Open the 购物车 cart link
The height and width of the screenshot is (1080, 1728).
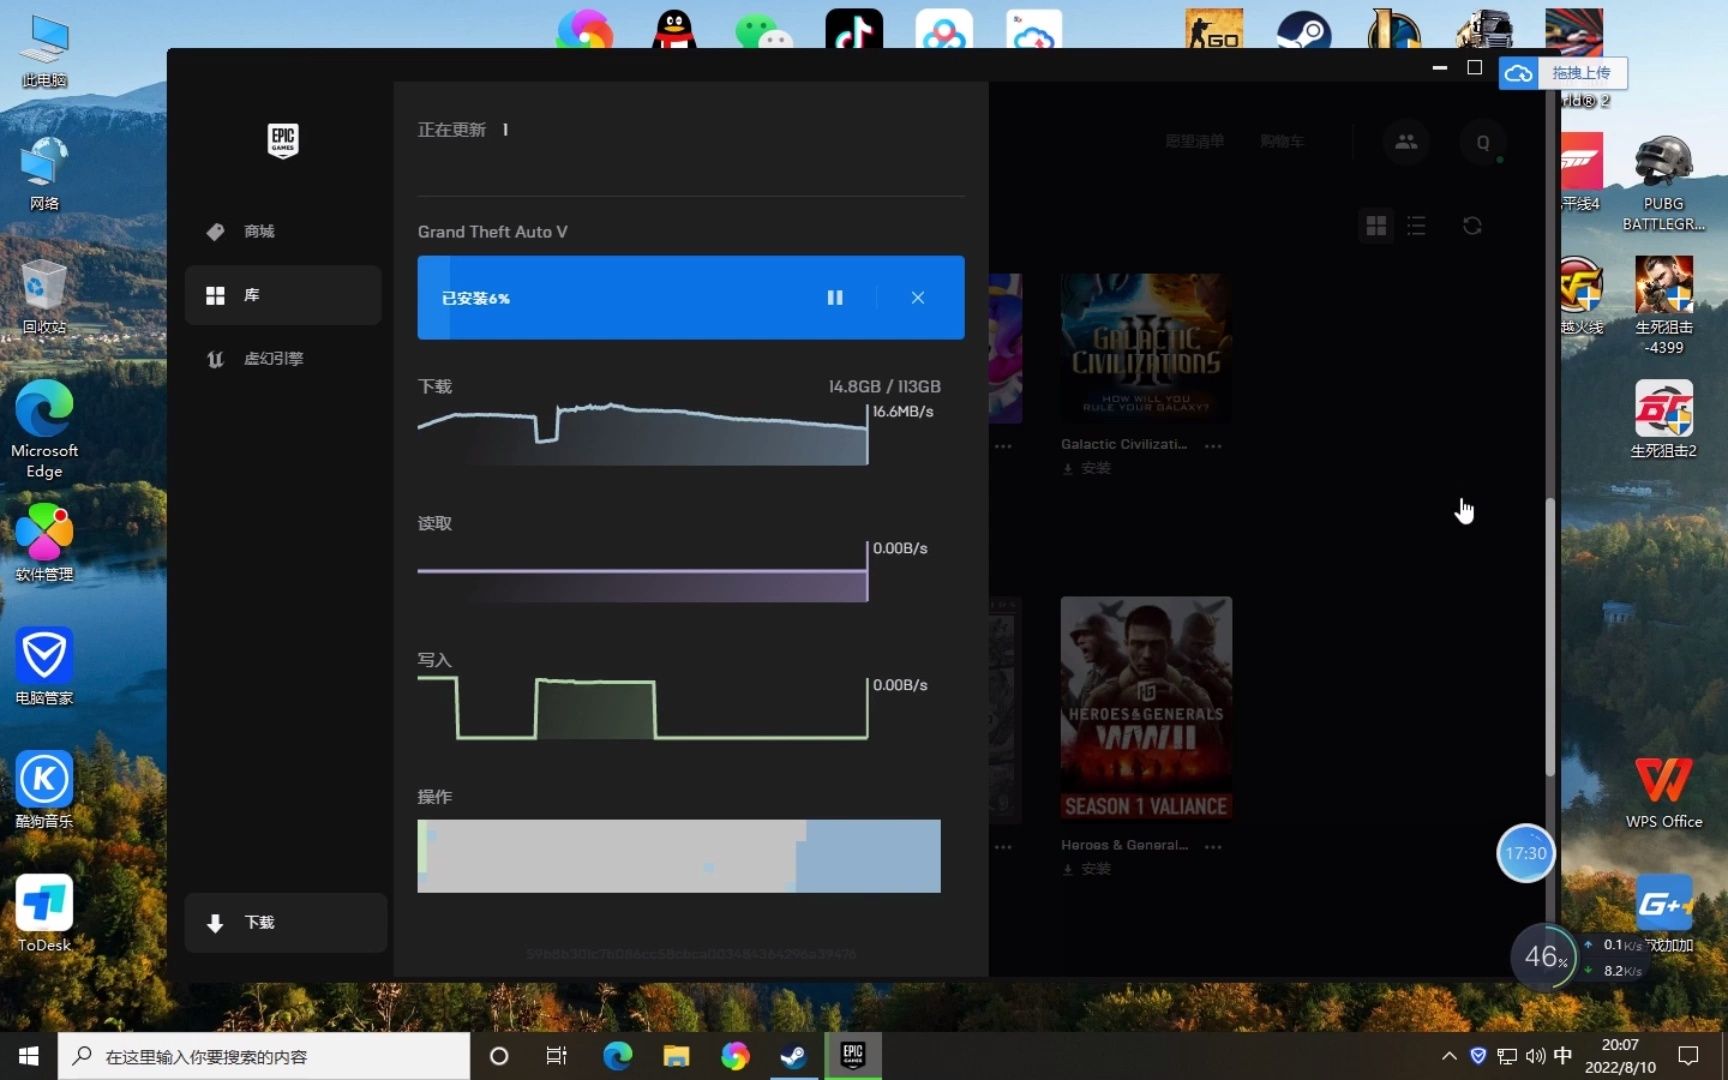point(1281,141)
